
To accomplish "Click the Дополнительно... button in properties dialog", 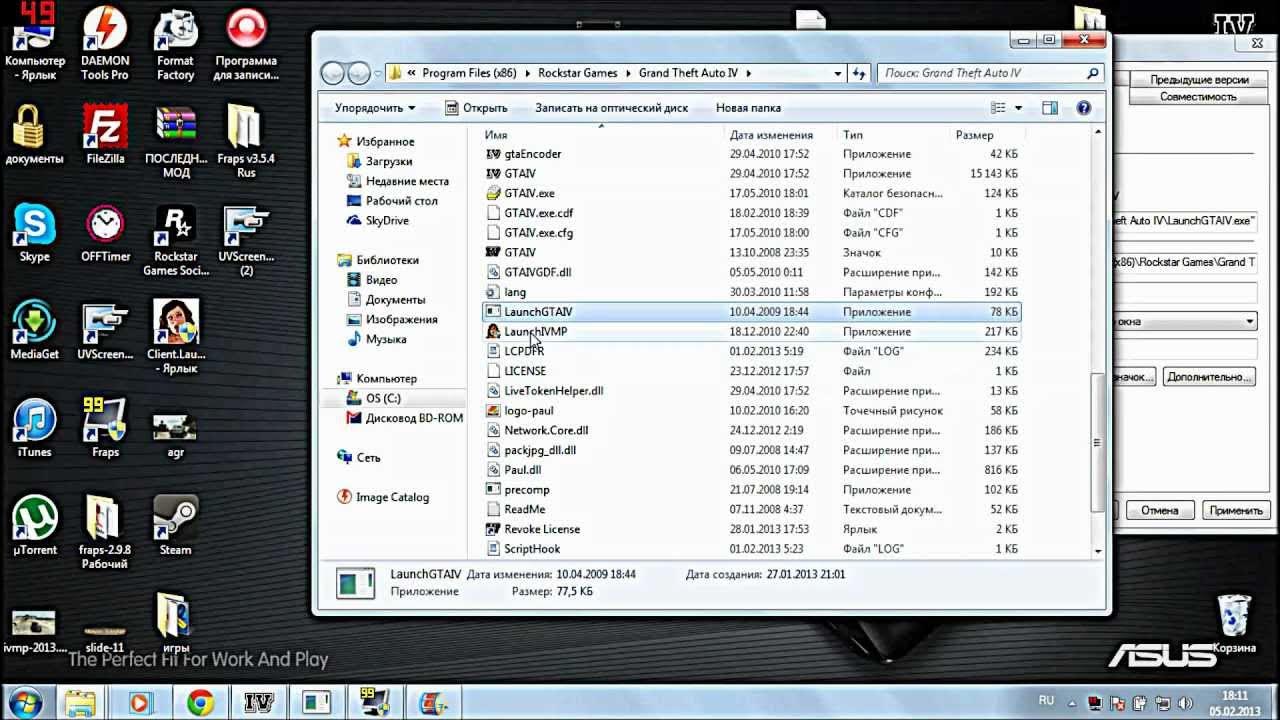I will pyautogui.click(x=1210, y=376).
